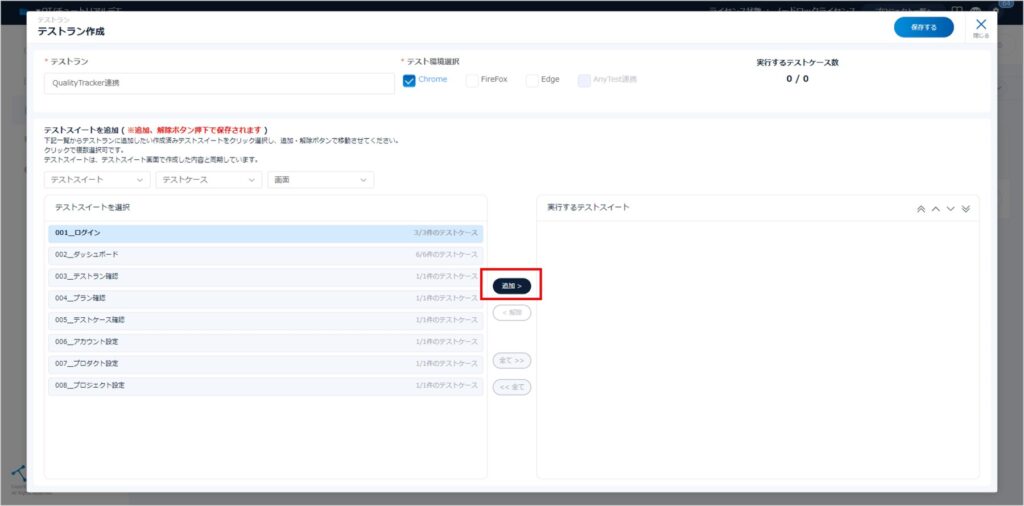This screenshot has width=1024, height=506.
Task: Select the 001_ログイン test suite
Action: tap(265, 233)
